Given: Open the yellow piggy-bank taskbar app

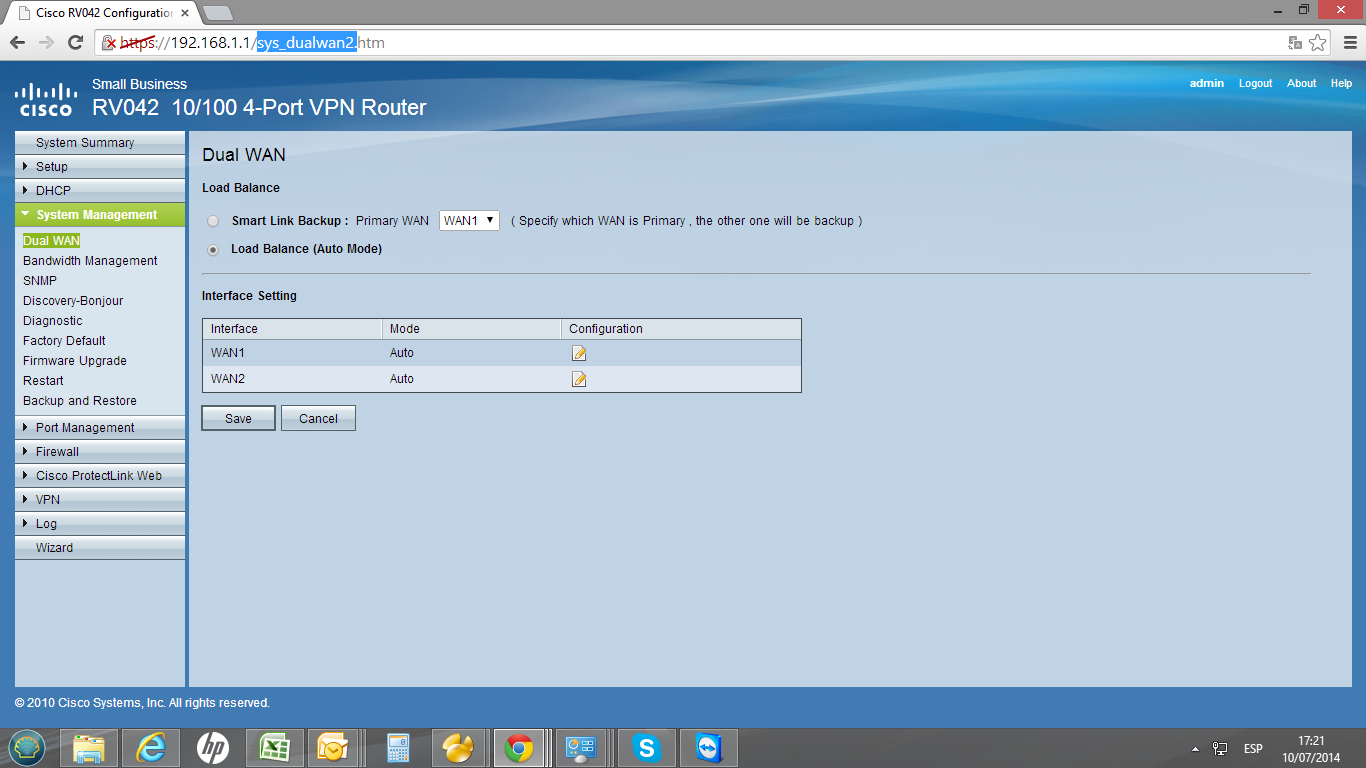Looking at the screenshot, I should 458,747.
